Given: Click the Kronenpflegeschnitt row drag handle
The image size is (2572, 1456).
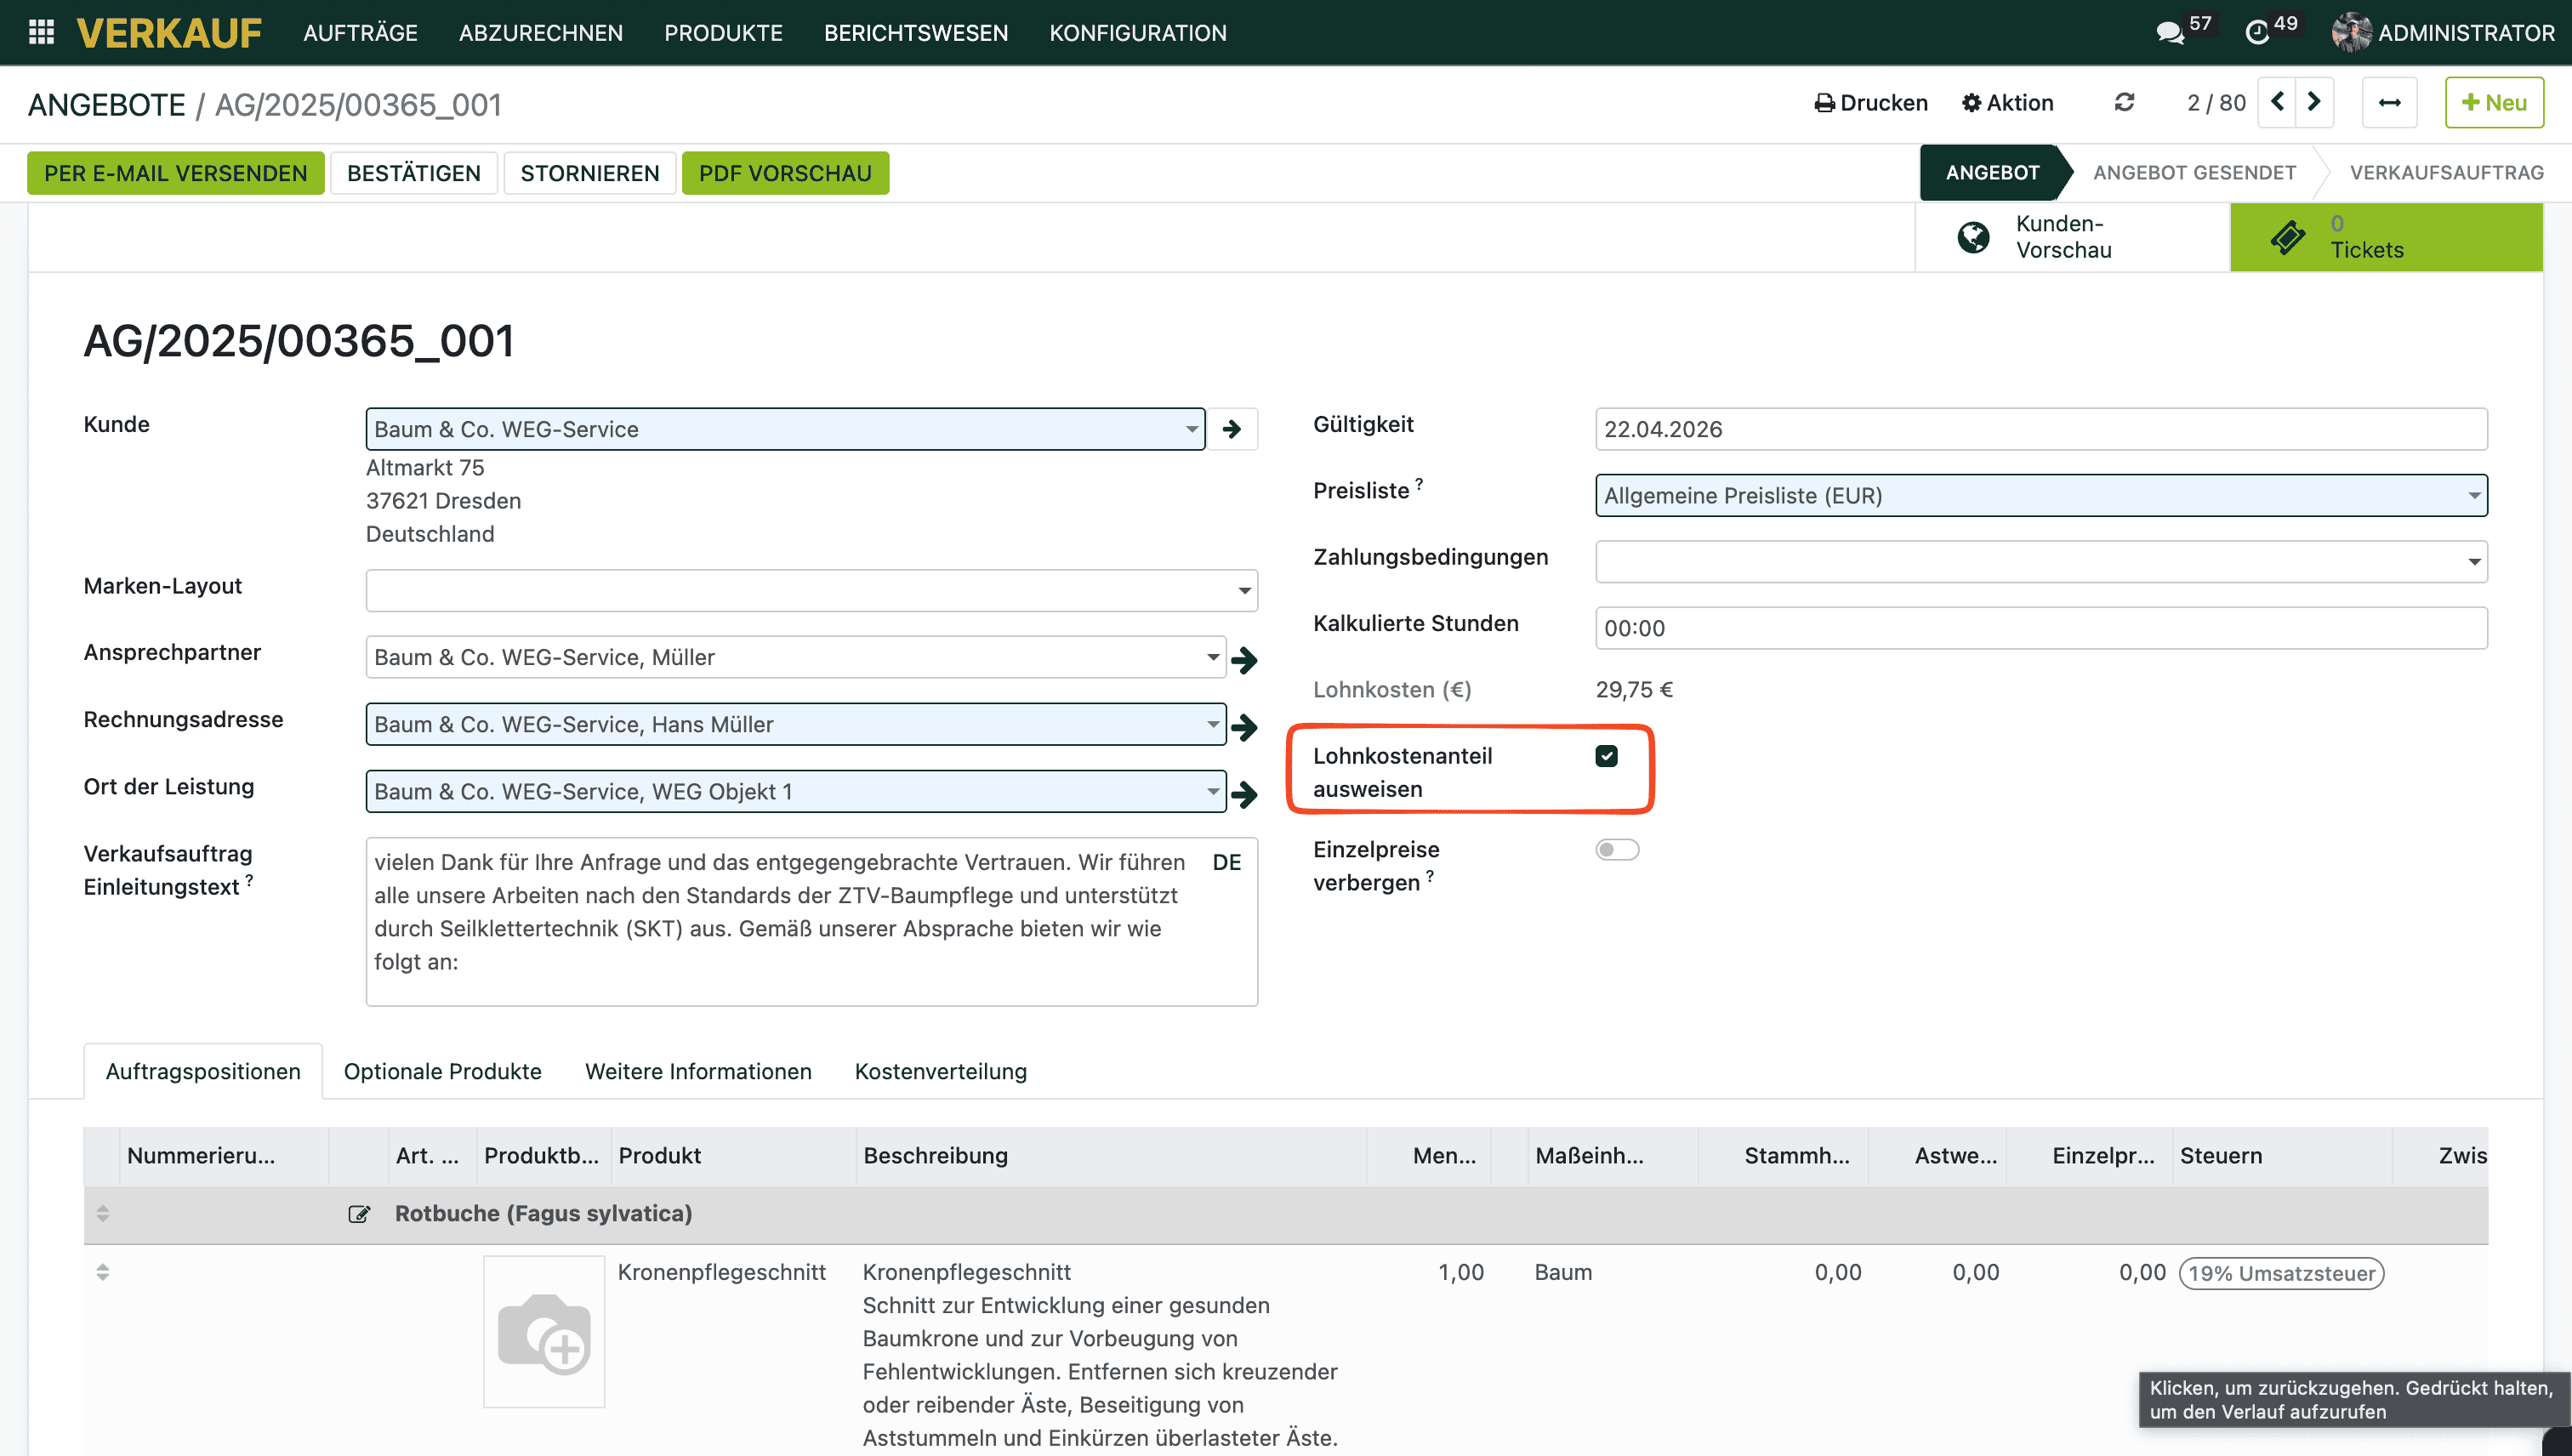Looking at the screenshot, I should pyautogui.click(x=102, y=1272).
